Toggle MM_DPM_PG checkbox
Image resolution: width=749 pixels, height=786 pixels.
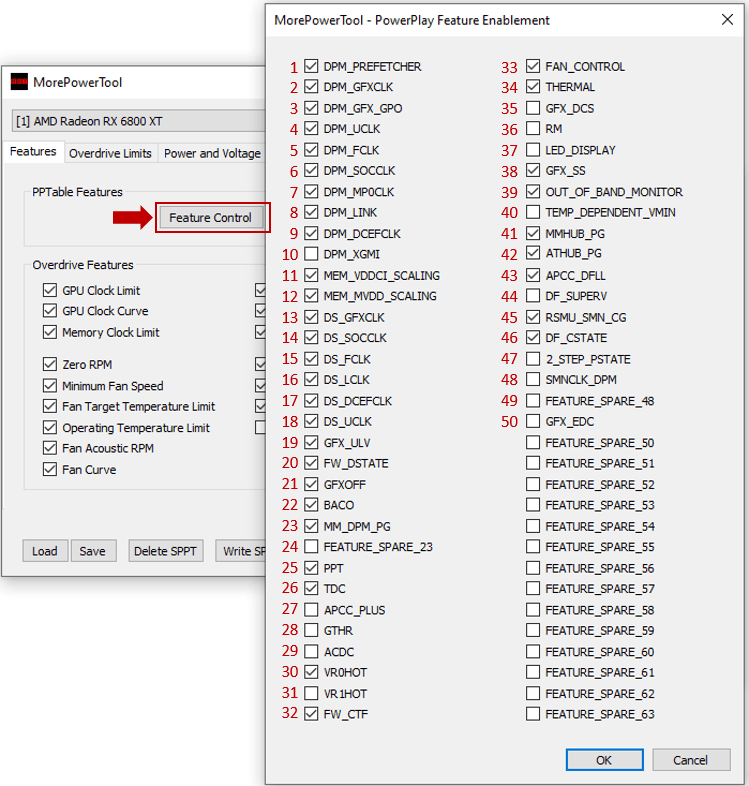point(311,526)
